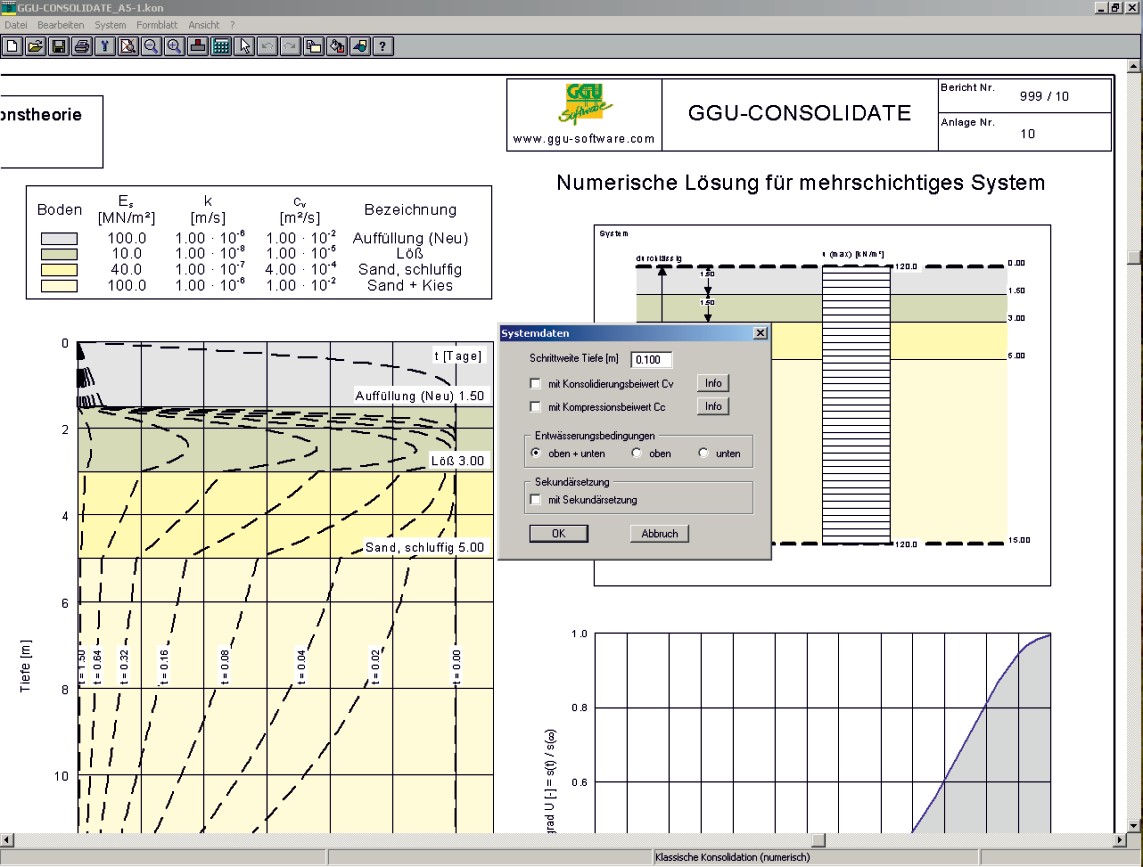
Task: Enable 'mit Kompressionsbeiwert Cc' checkbox
Action: [x=535, y=407]
